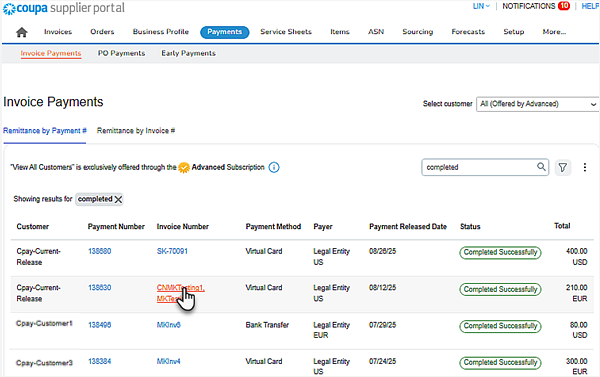
Task: Open the LIN user dropdown
Action: tap(481, 6)
